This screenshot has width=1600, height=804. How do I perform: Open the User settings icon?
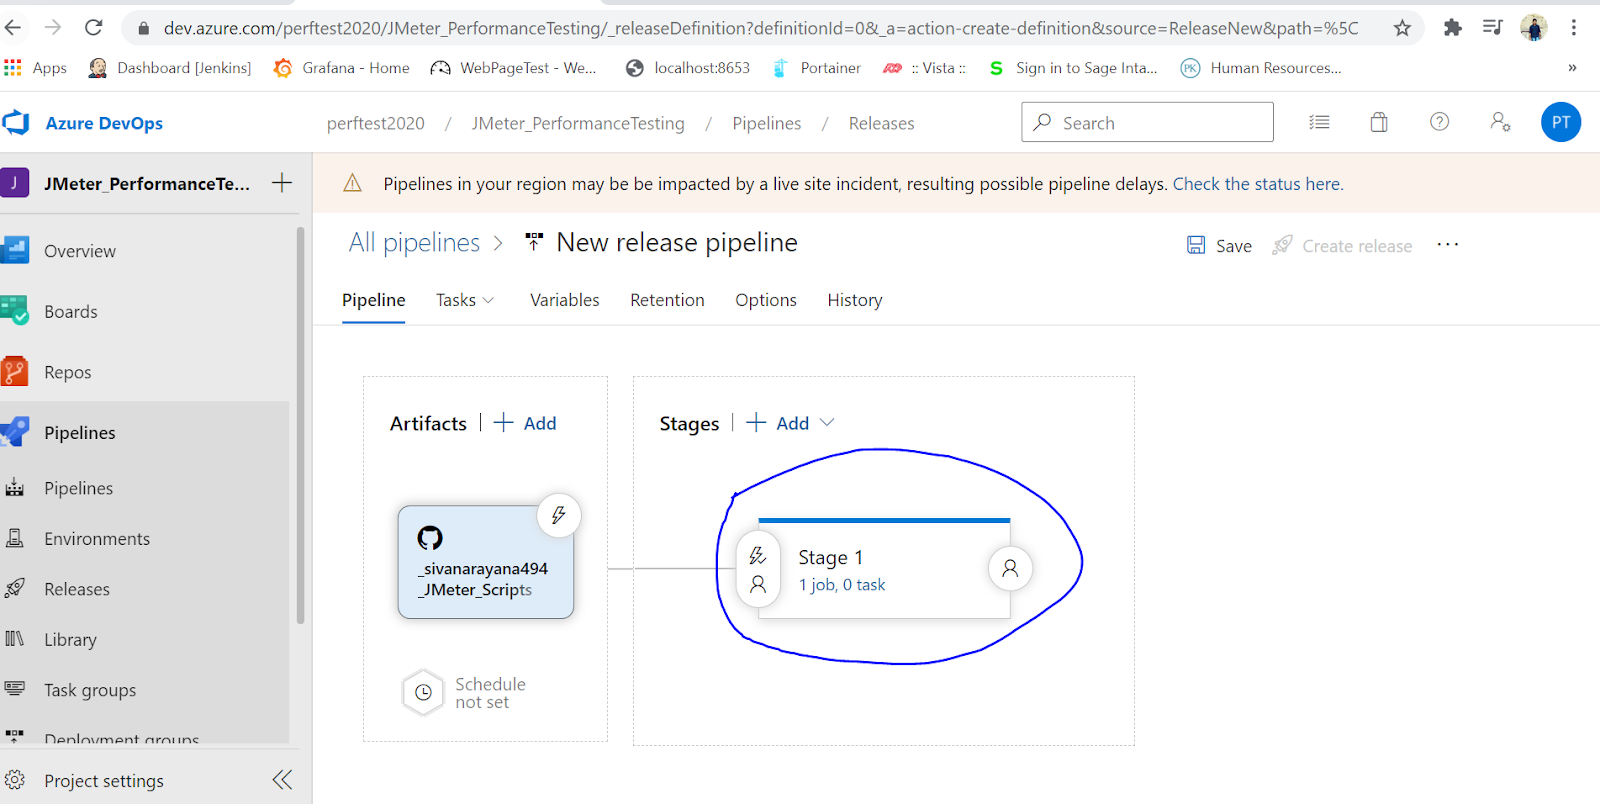[x=1500, y=122]
